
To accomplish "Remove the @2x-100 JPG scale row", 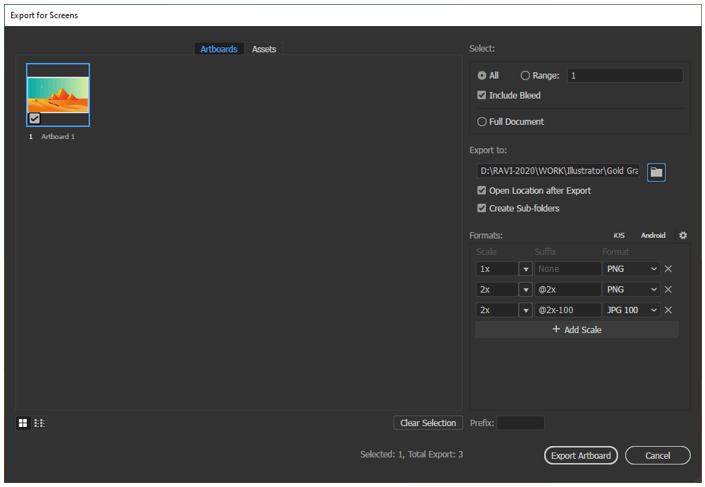I will 668,310.
